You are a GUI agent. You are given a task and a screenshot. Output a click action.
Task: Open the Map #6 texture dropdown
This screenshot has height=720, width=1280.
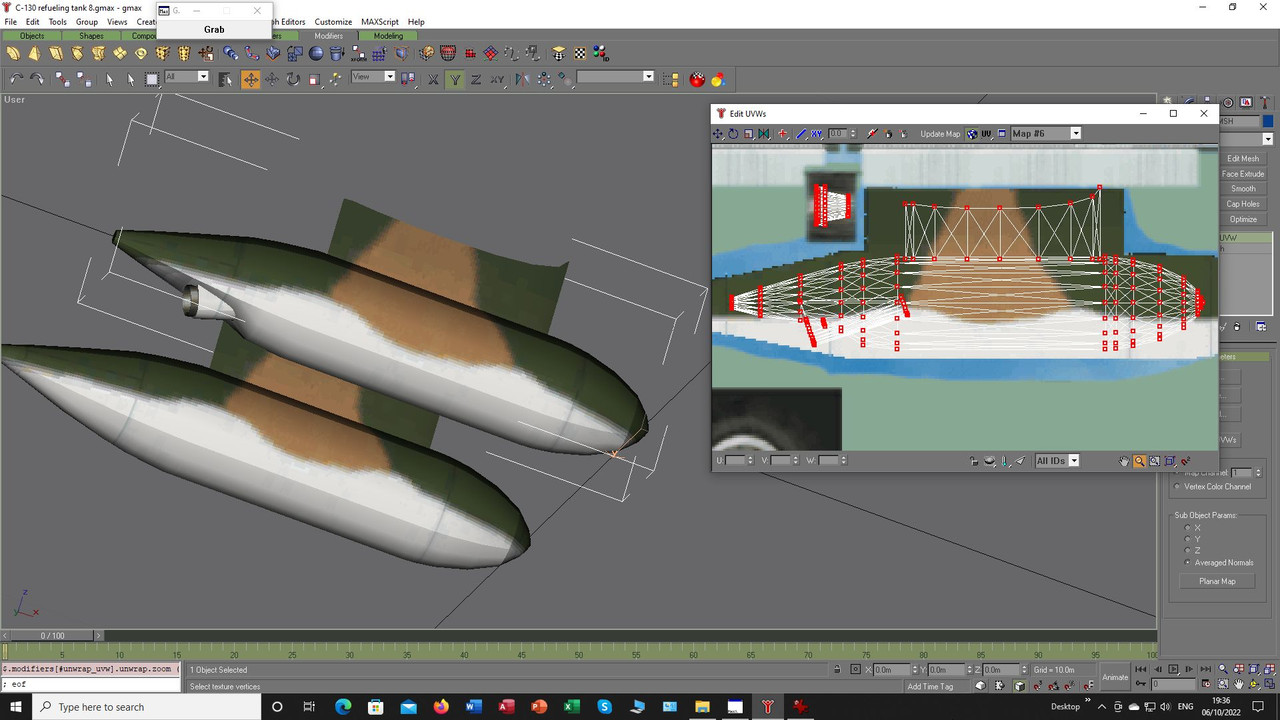pyautogui.click(x=1076, y=134)
